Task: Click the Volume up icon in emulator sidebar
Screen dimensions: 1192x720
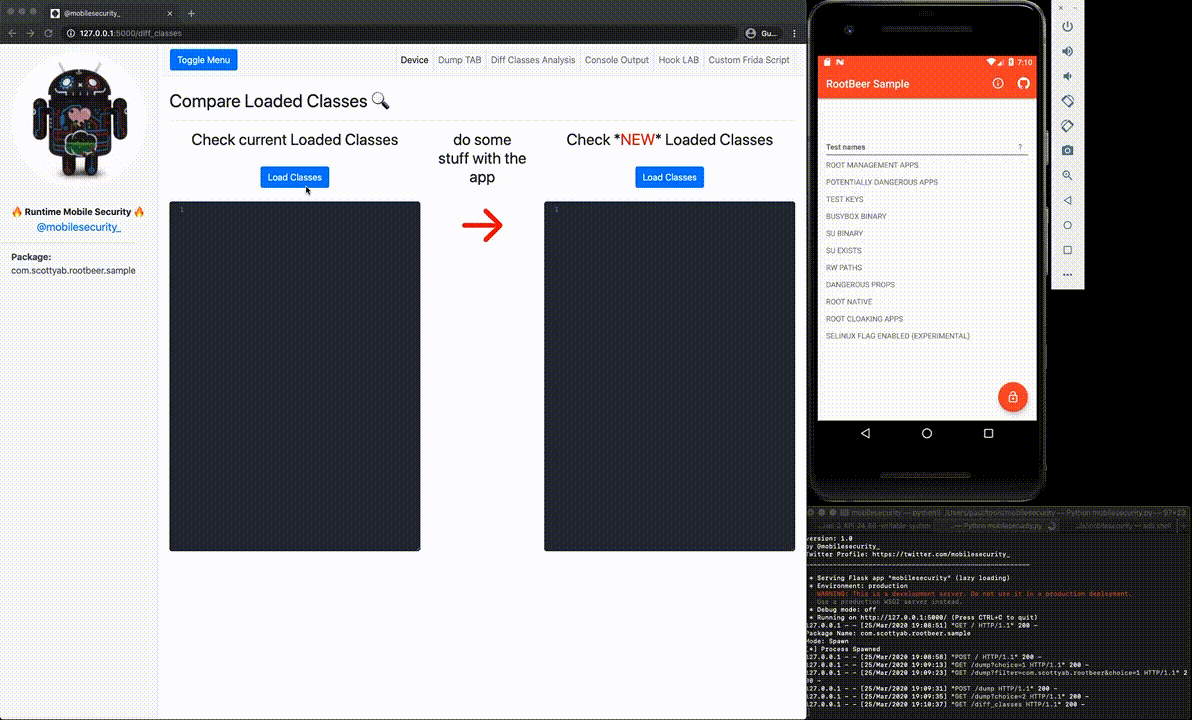Action: pyautogui.click(x=1067, y=51)
